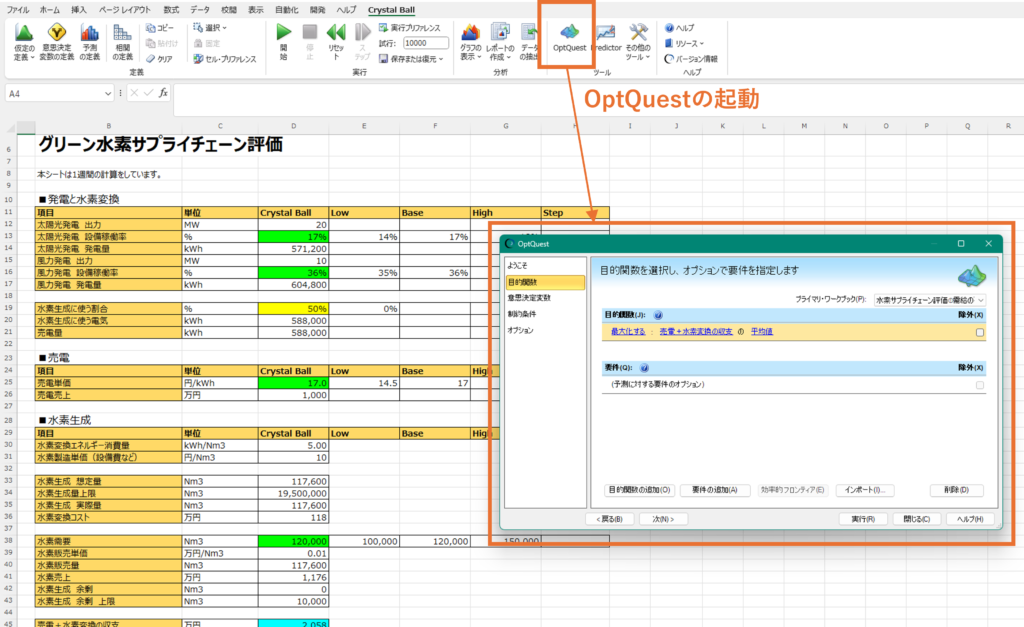Viewport: 1024px width, 627px height.
Task: Select 仮定の定義 (Define Assumption)
Action: (x=24, y=42)
